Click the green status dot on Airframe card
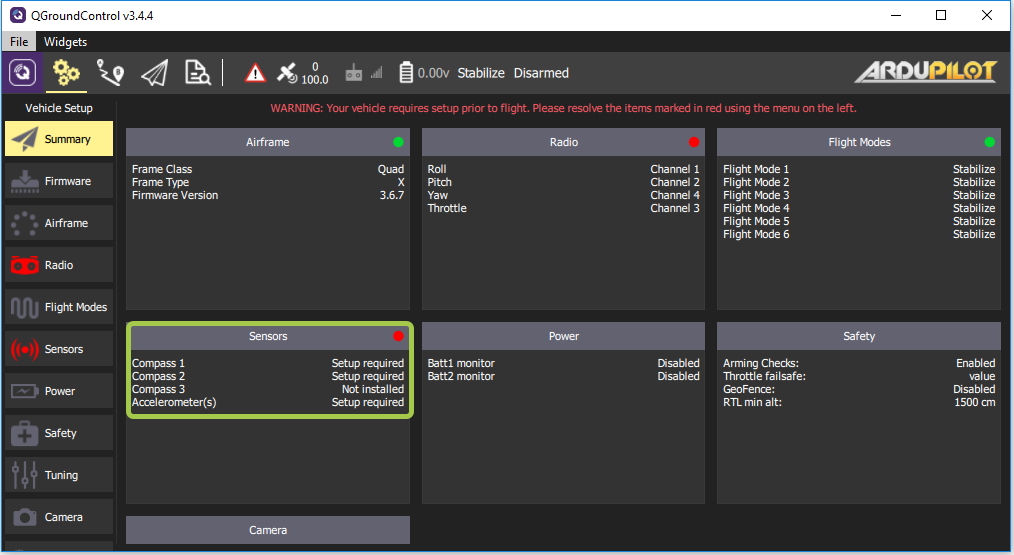This screenshot has height=555, width=1014. click(398, 142)
